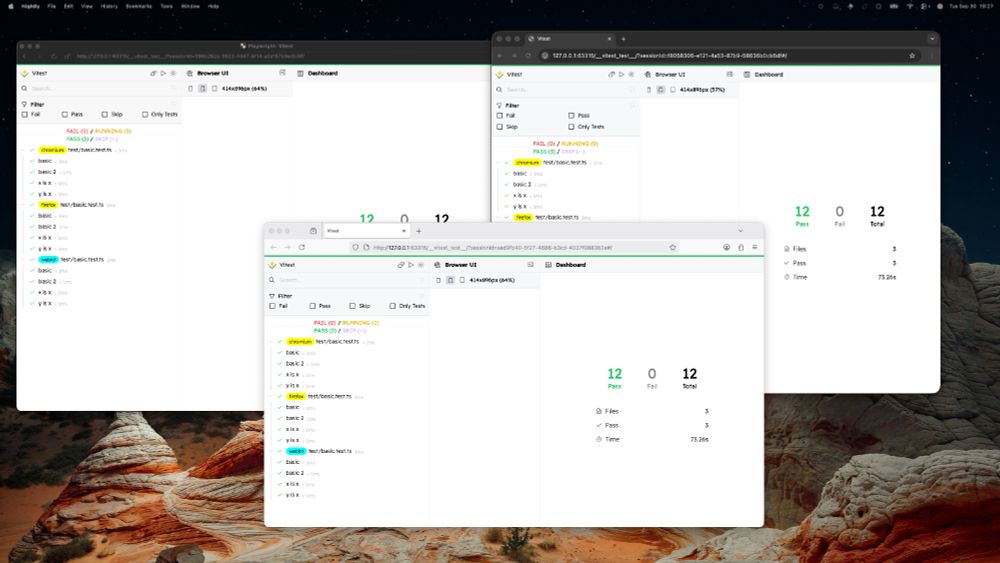This screenshot has height=563, width=1000.
Task: Collapse Browser UI panel icon in the Playwright window
Action: point(283,73)
